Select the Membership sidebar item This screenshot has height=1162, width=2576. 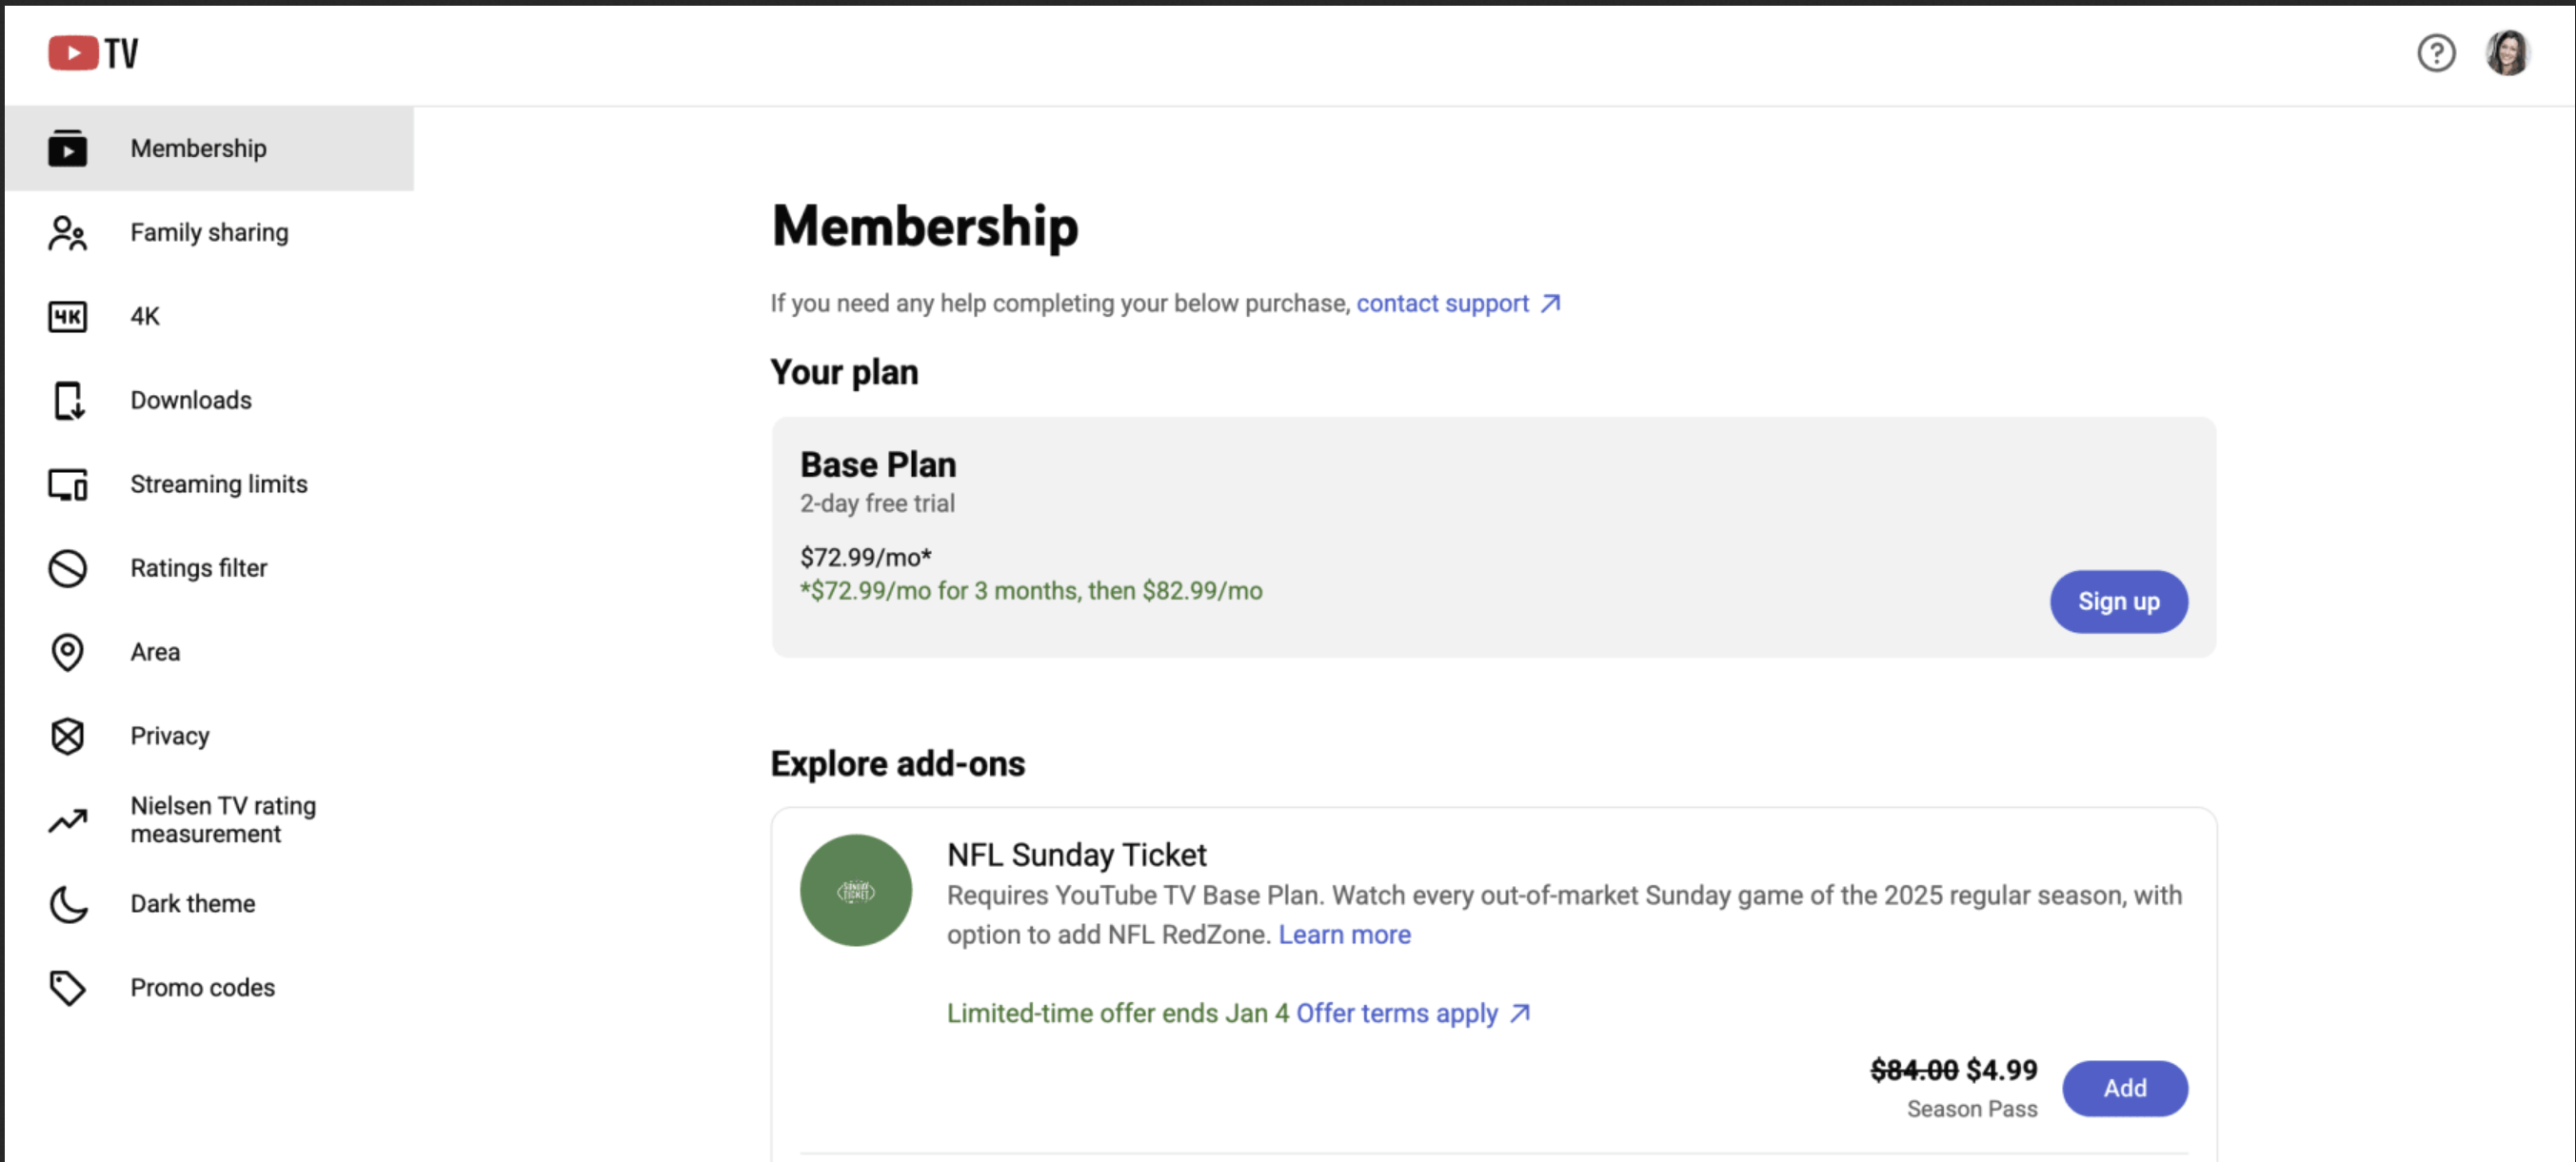[209, 149]
